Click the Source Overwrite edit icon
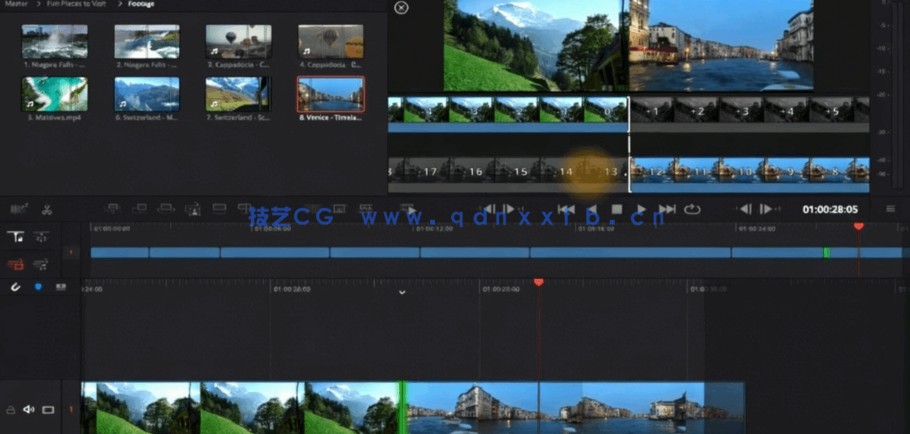 245,209
